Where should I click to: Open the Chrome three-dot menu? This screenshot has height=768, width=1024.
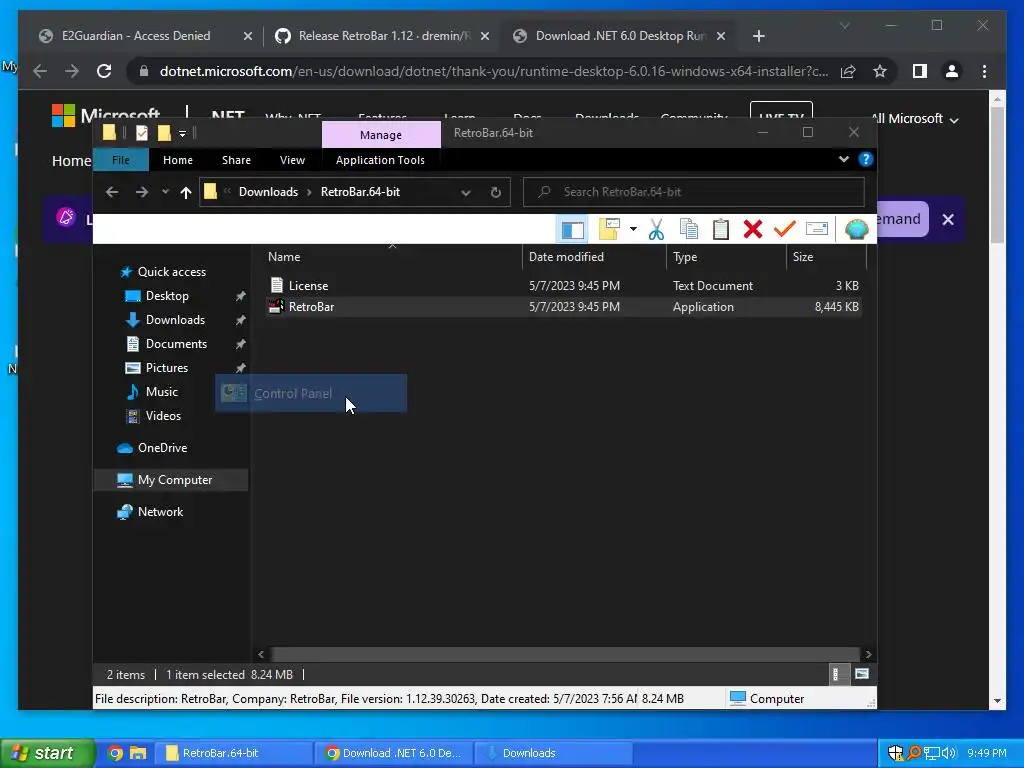coord(984,71)
